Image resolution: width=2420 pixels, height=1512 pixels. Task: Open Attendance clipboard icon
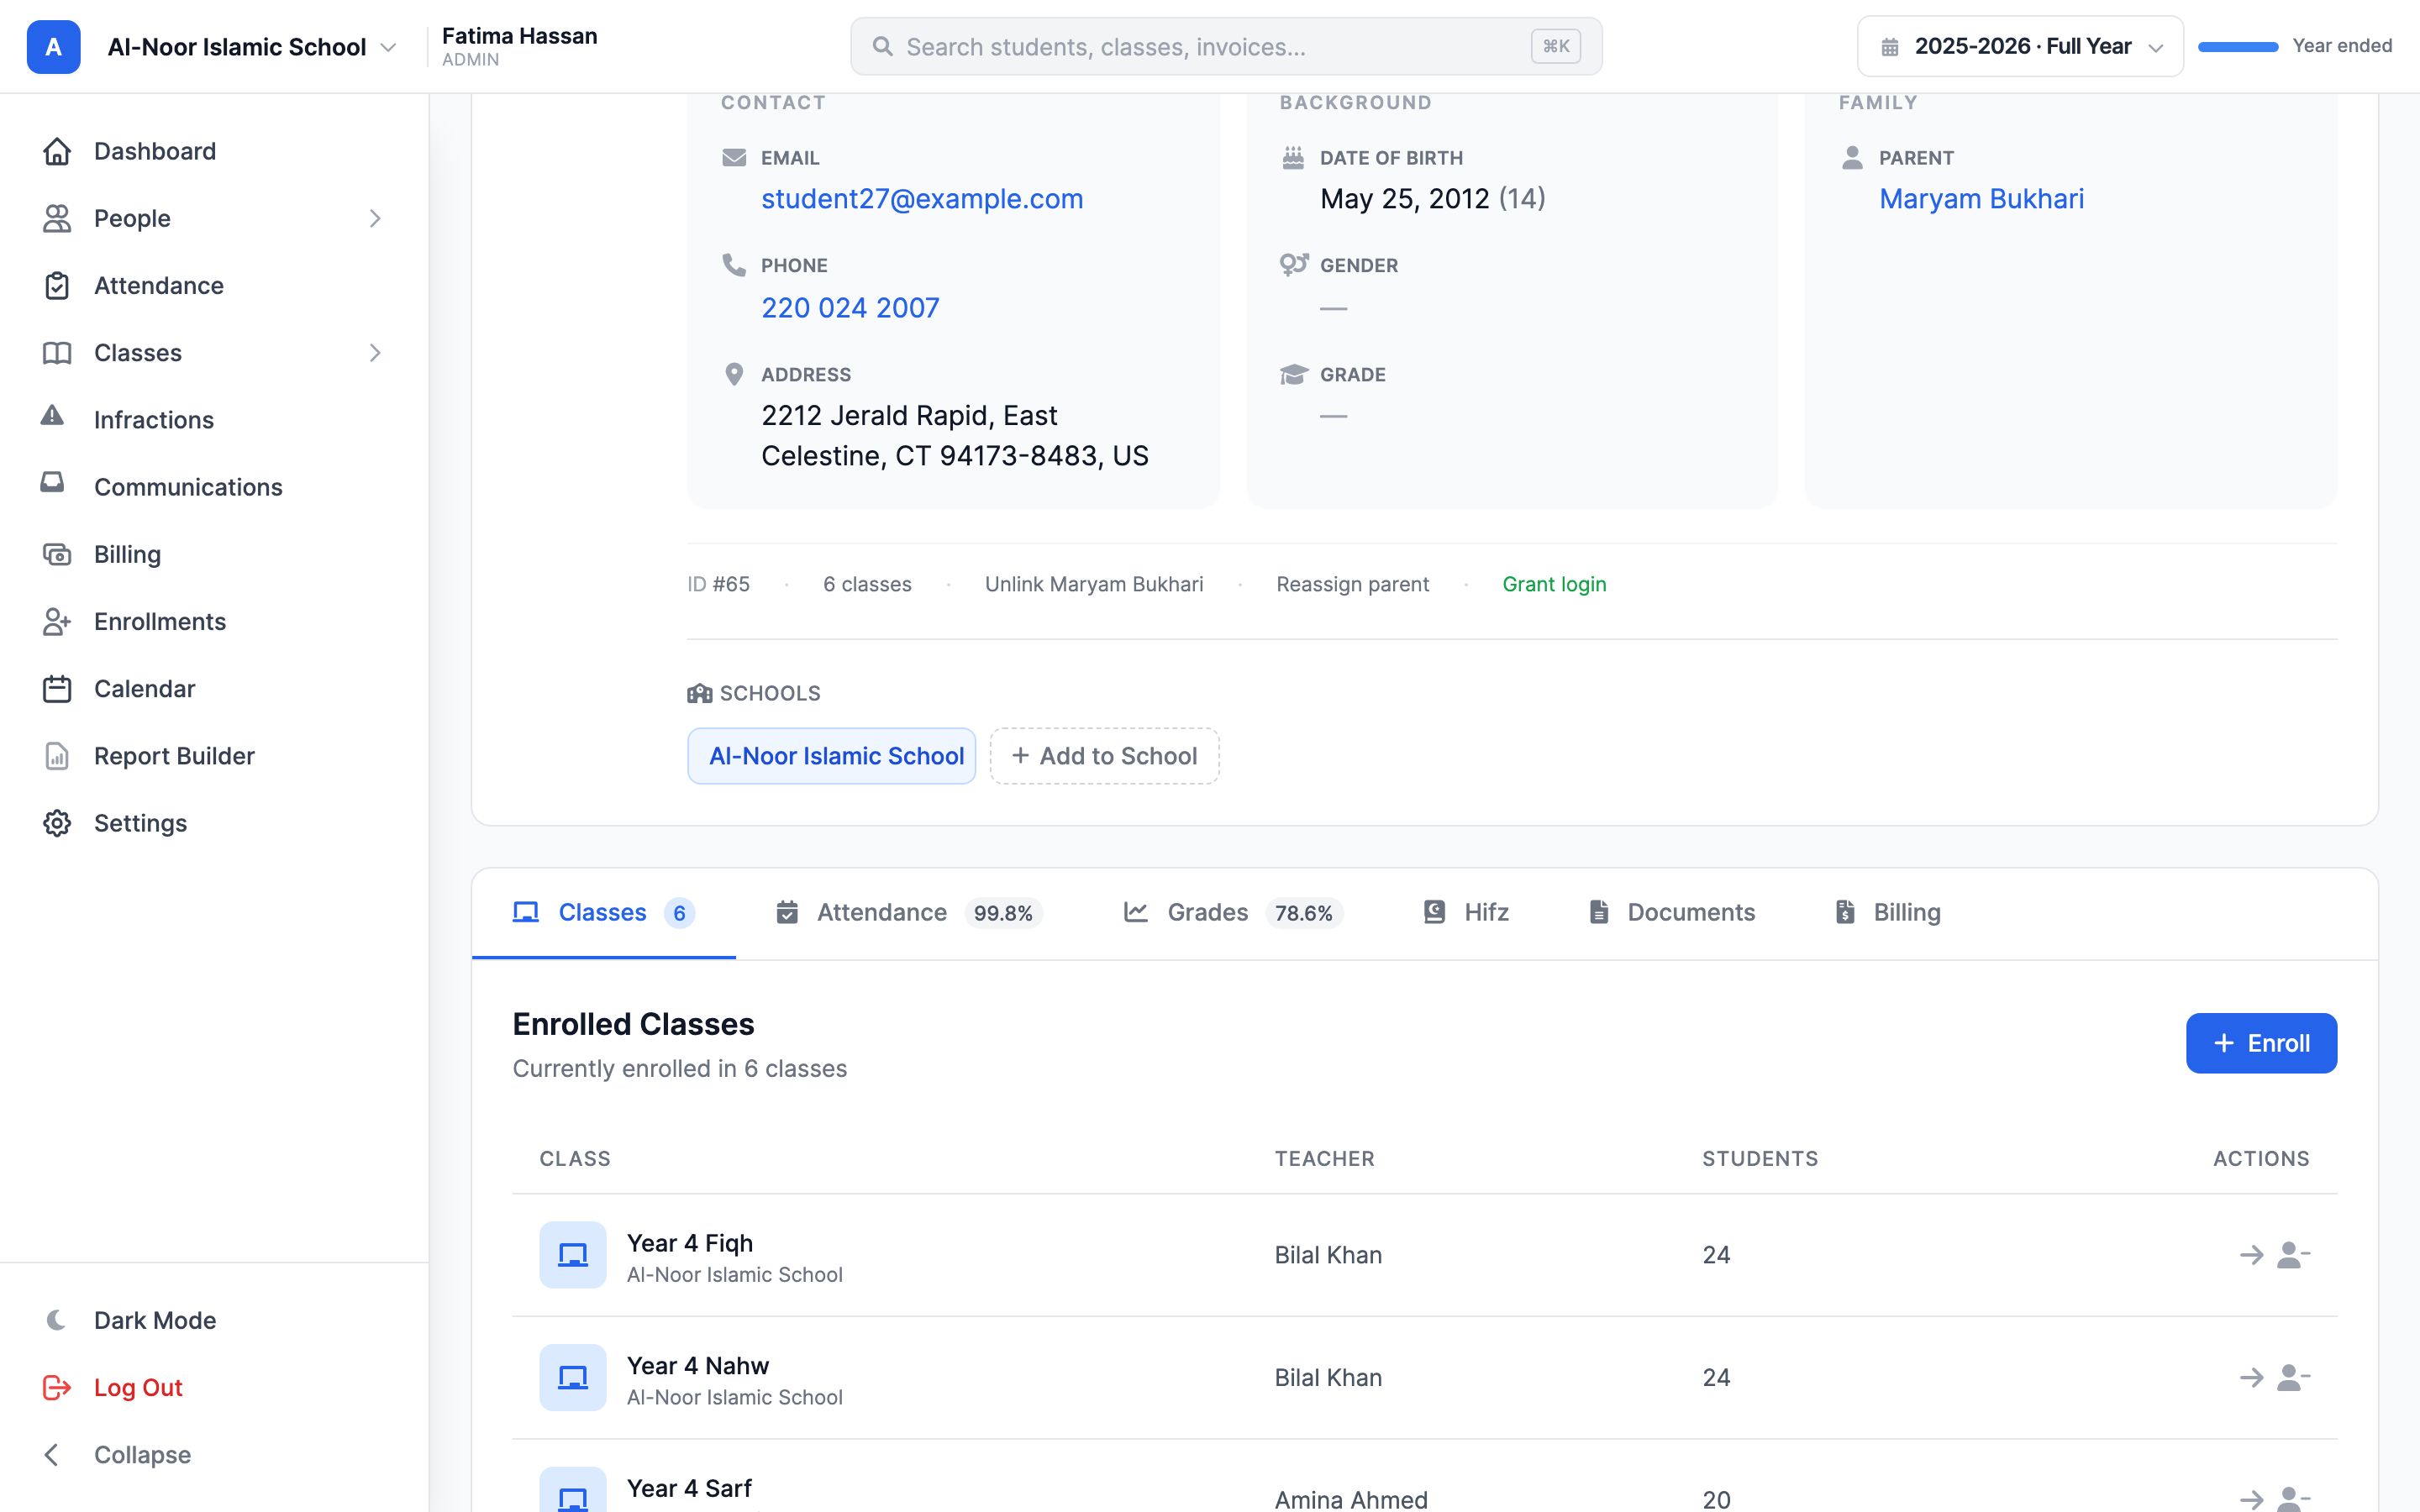[x=57, y=285]
